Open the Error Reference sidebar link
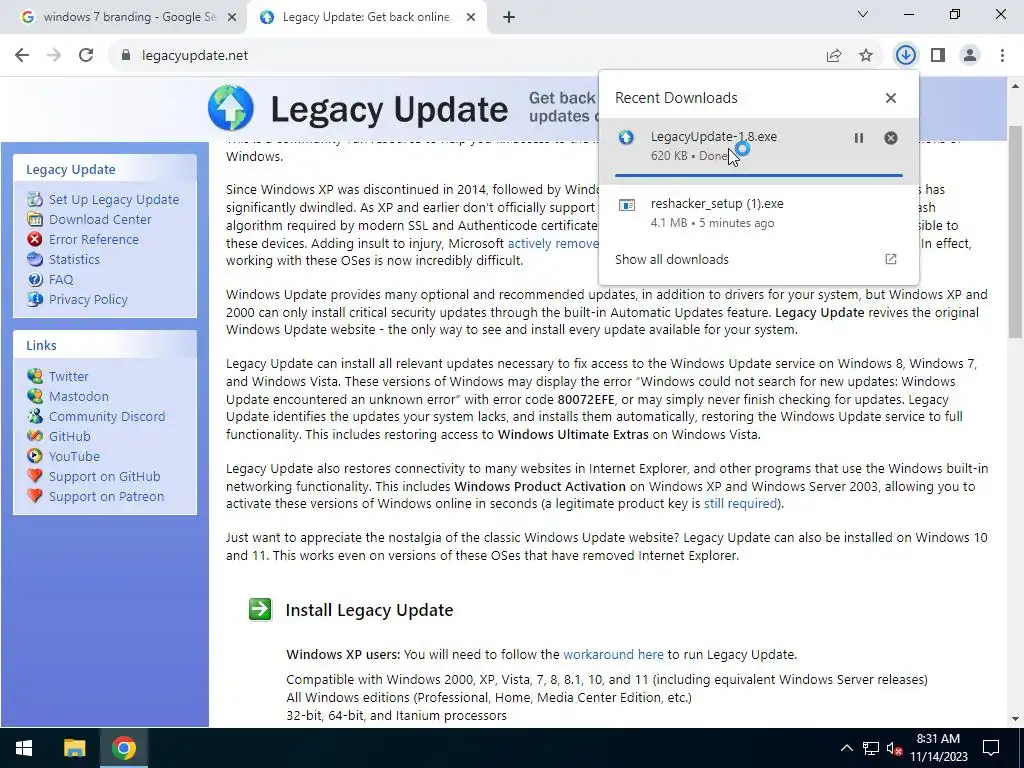The image size is (1024, 768). click(93, 240)
